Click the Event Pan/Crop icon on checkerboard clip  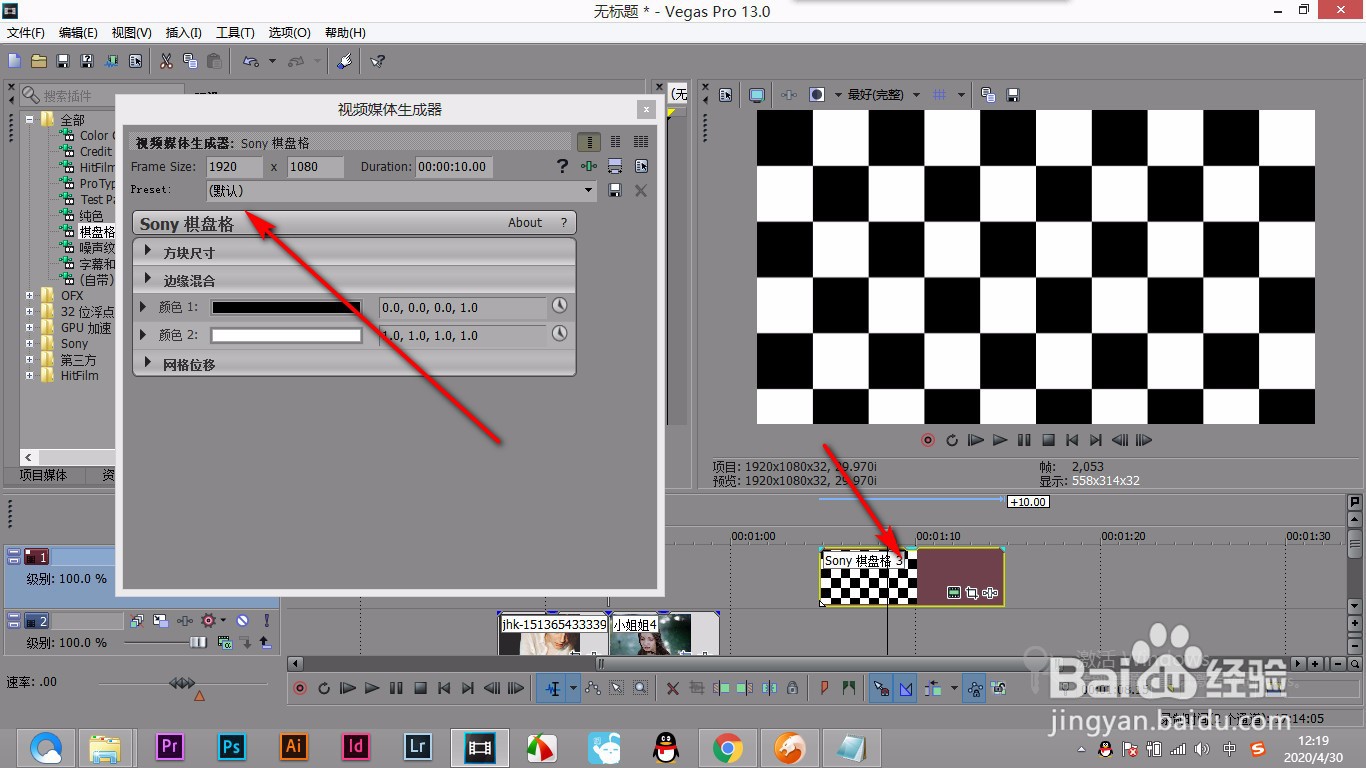point(971,593)
